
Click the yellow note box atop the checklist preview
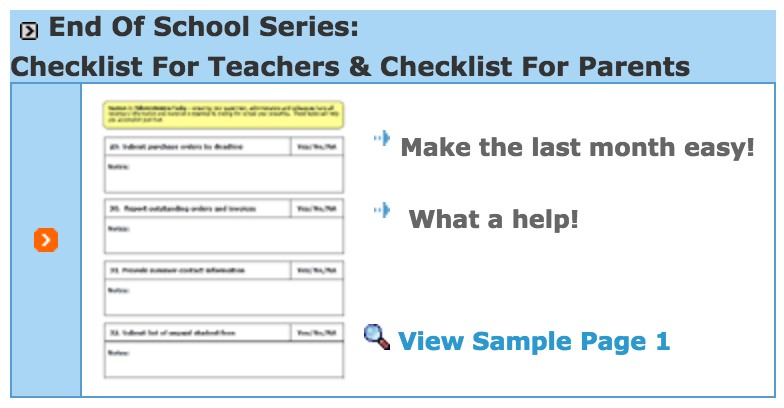(224, 115)
